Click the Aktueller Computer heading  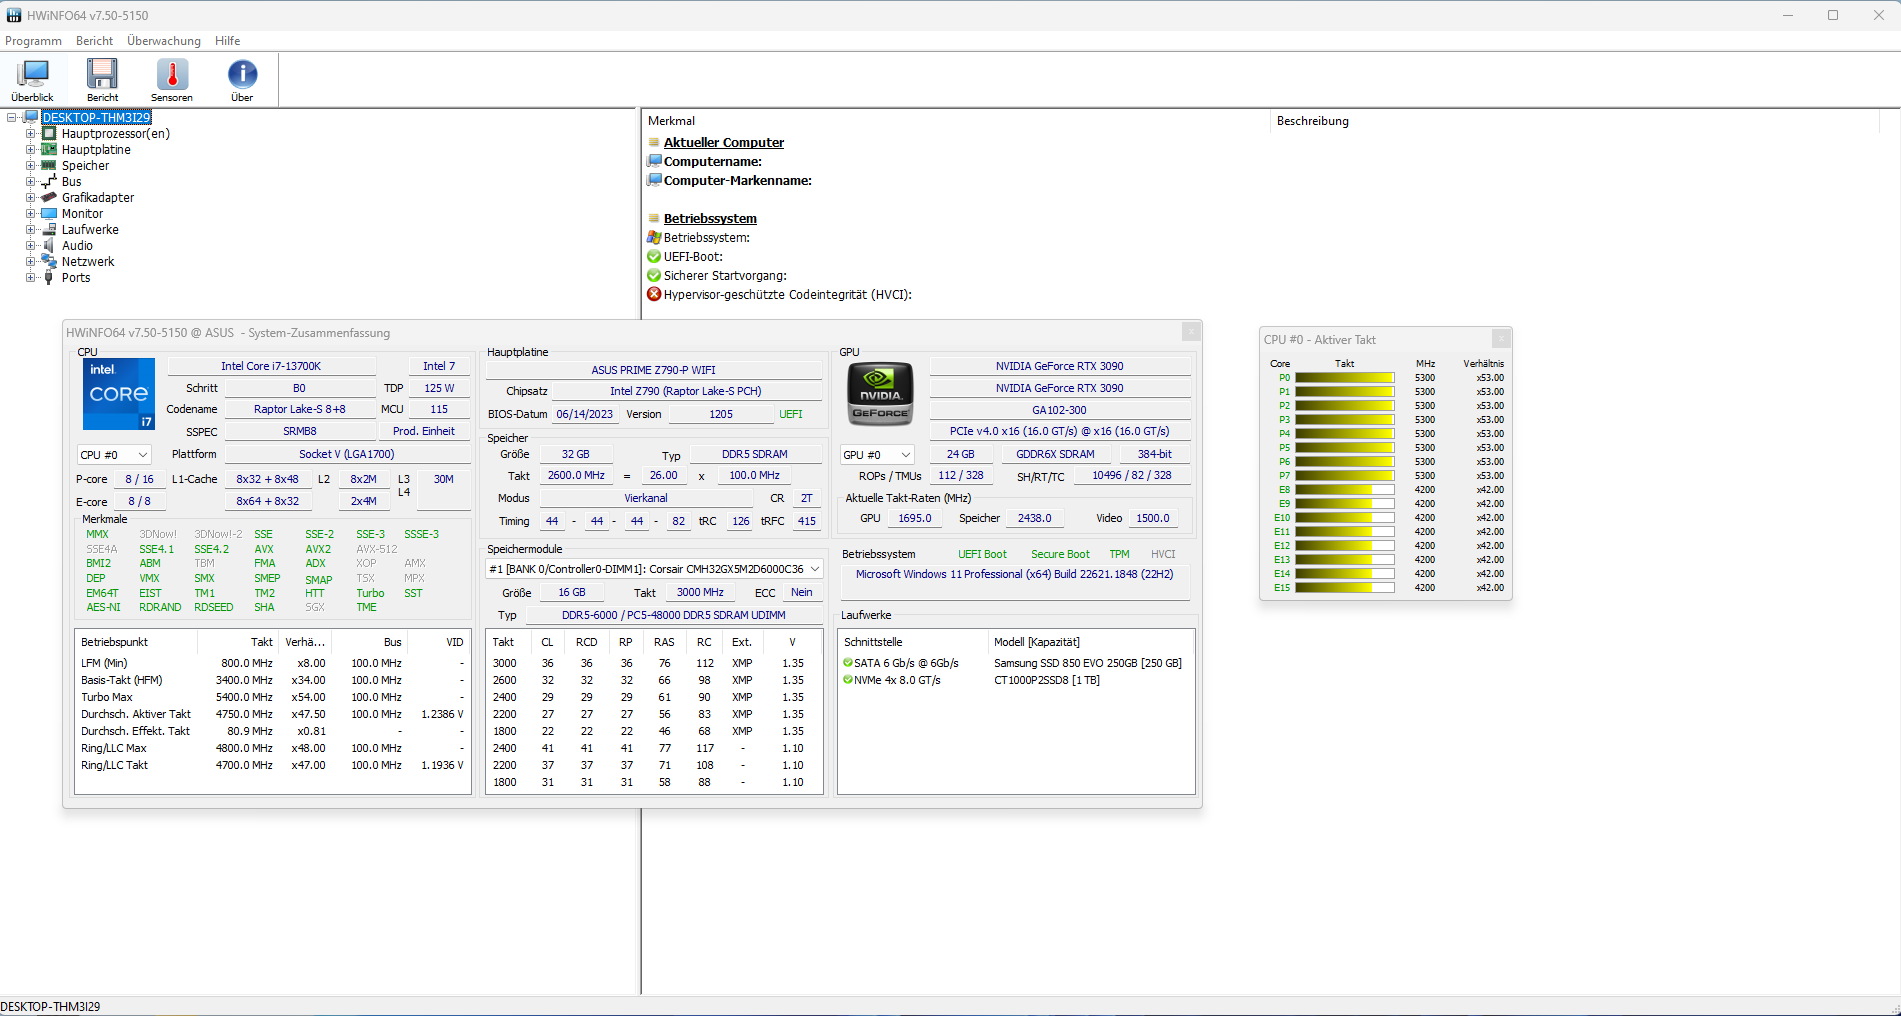724,143
